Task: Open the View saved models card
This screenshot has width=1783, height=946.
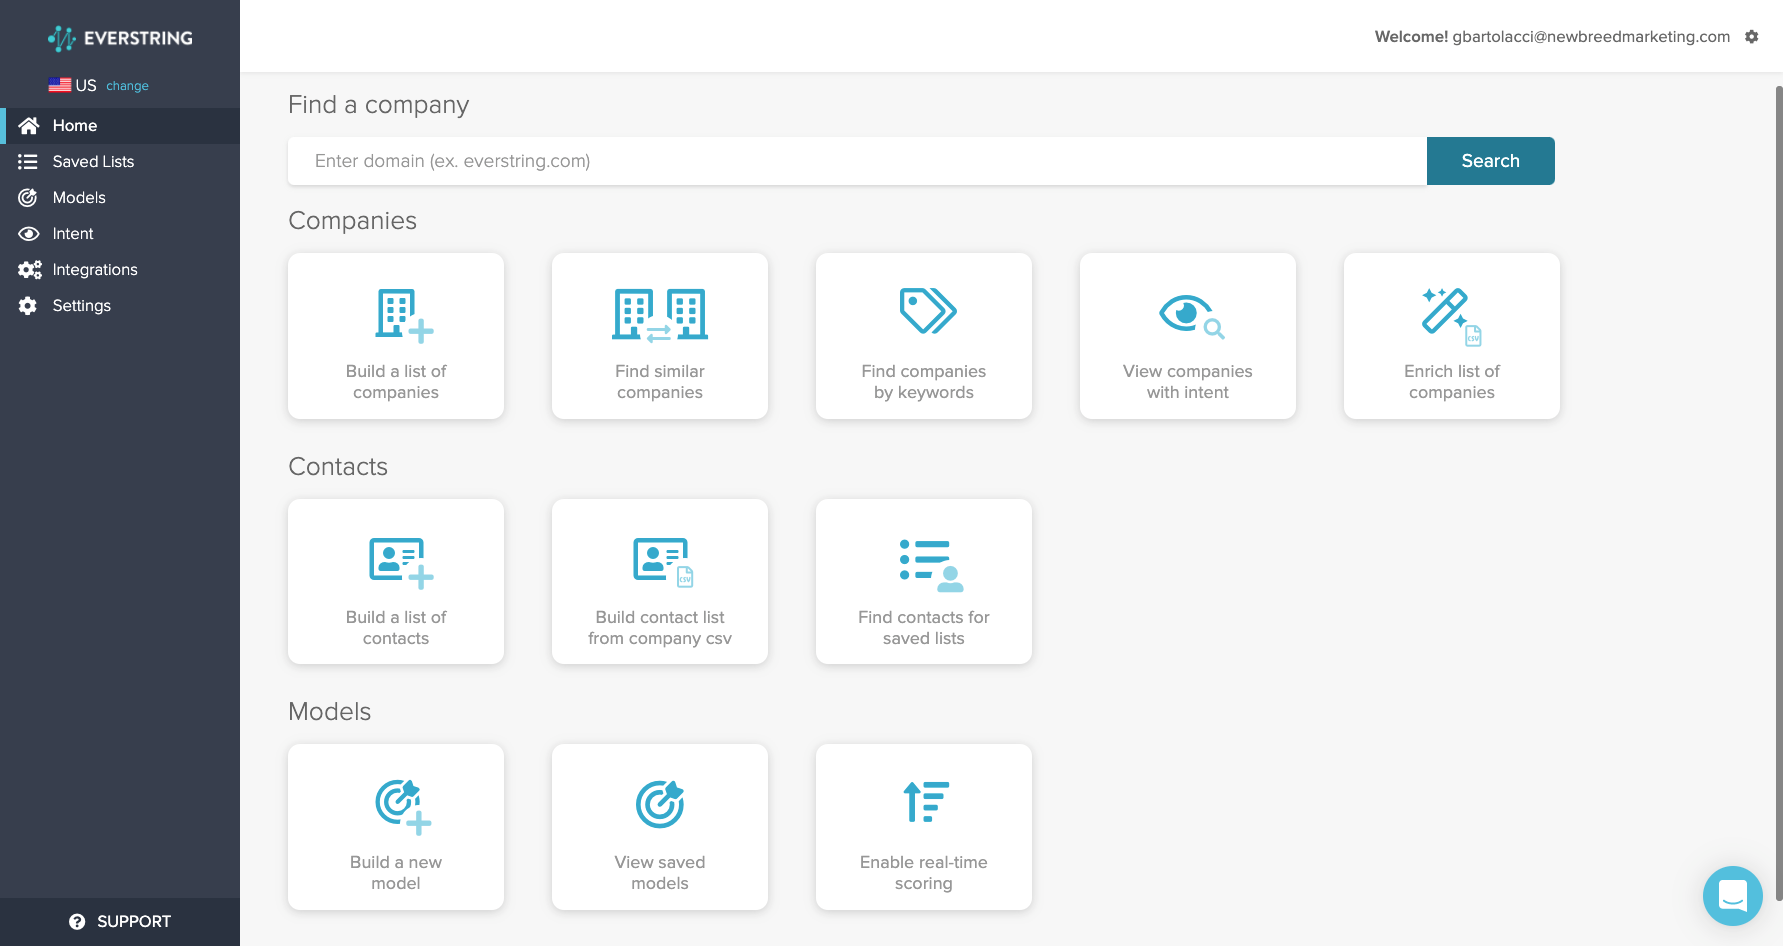Action: pos(660,827)
